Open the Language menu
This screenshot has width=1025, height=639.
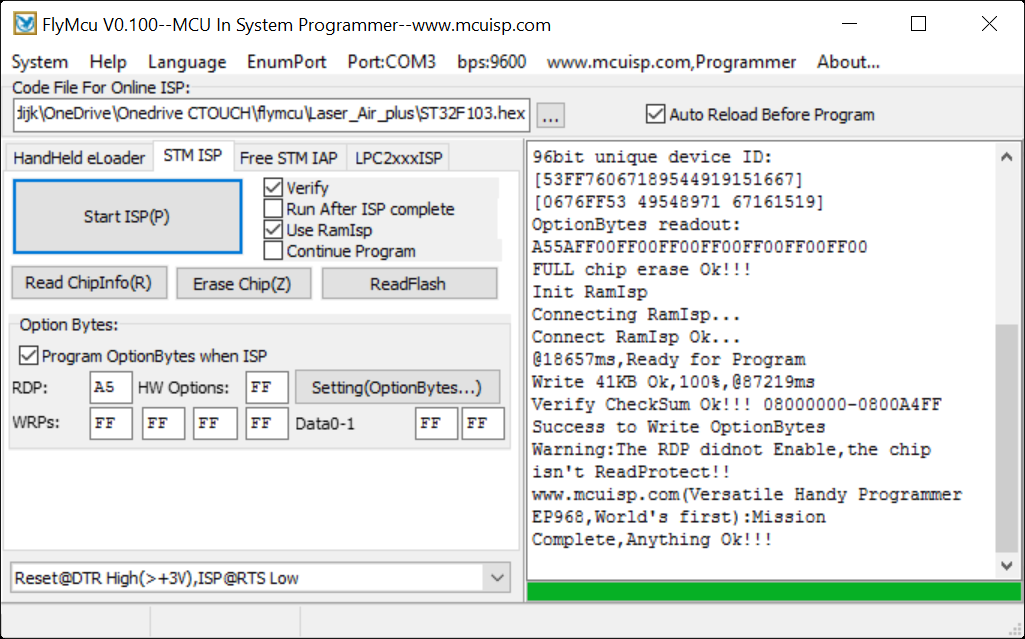tap(187, 62)
